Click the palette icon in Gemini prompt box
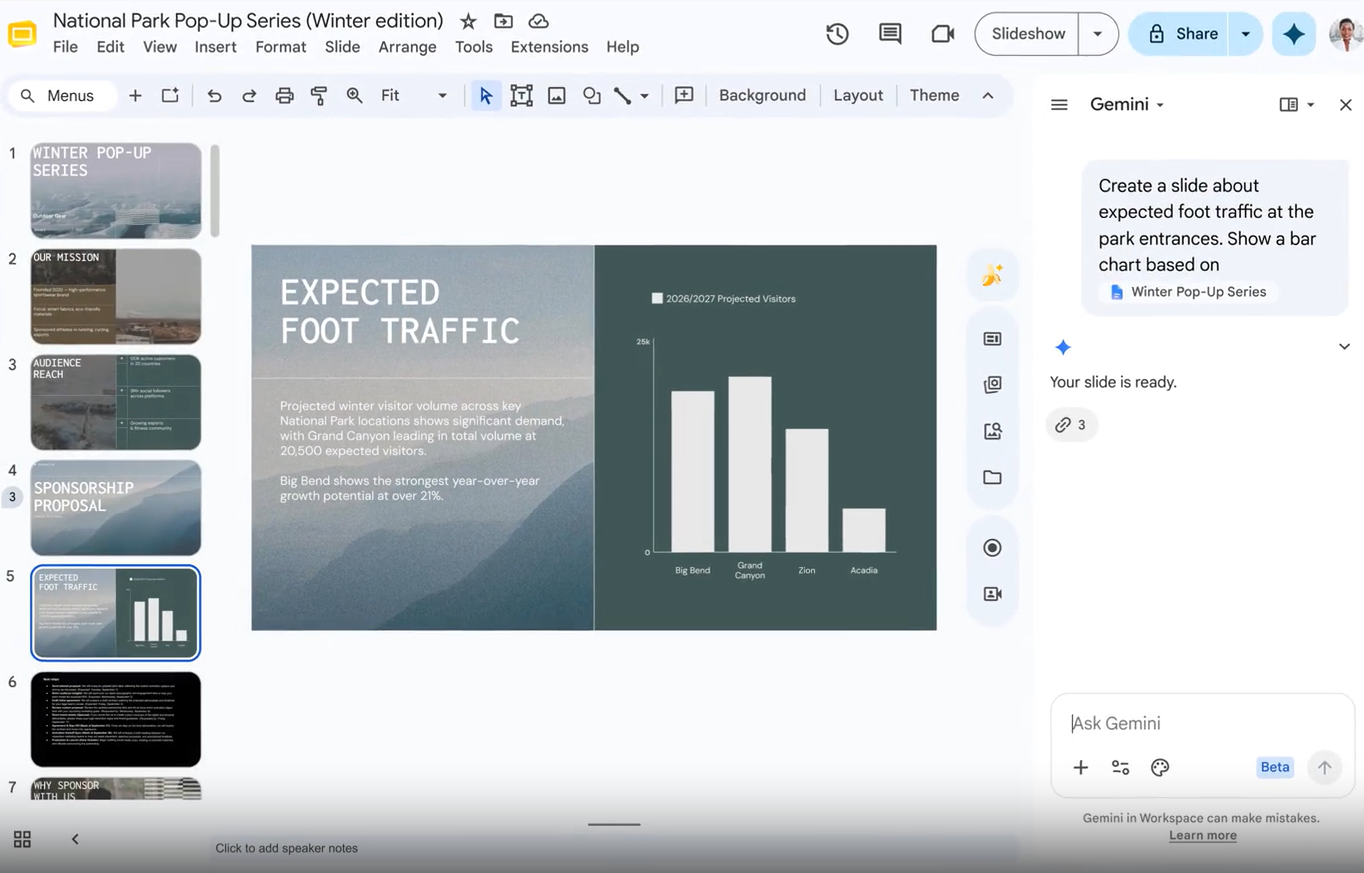The width and height of the screenshot is (1364, 873). tap(1160, 768)
